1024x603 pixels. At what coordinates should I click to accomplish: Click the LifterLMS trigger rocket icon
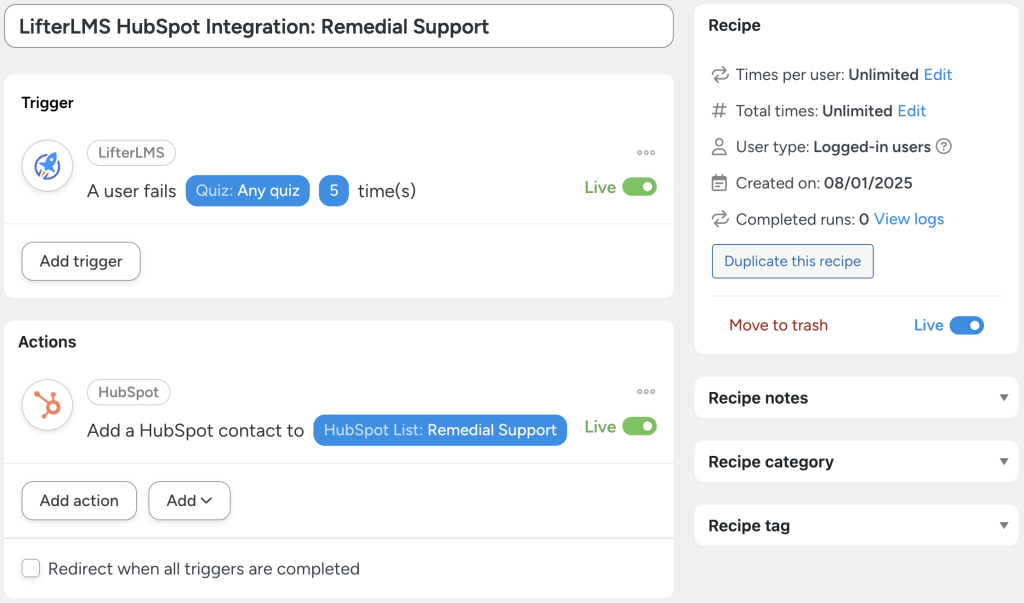coord(47,165)
